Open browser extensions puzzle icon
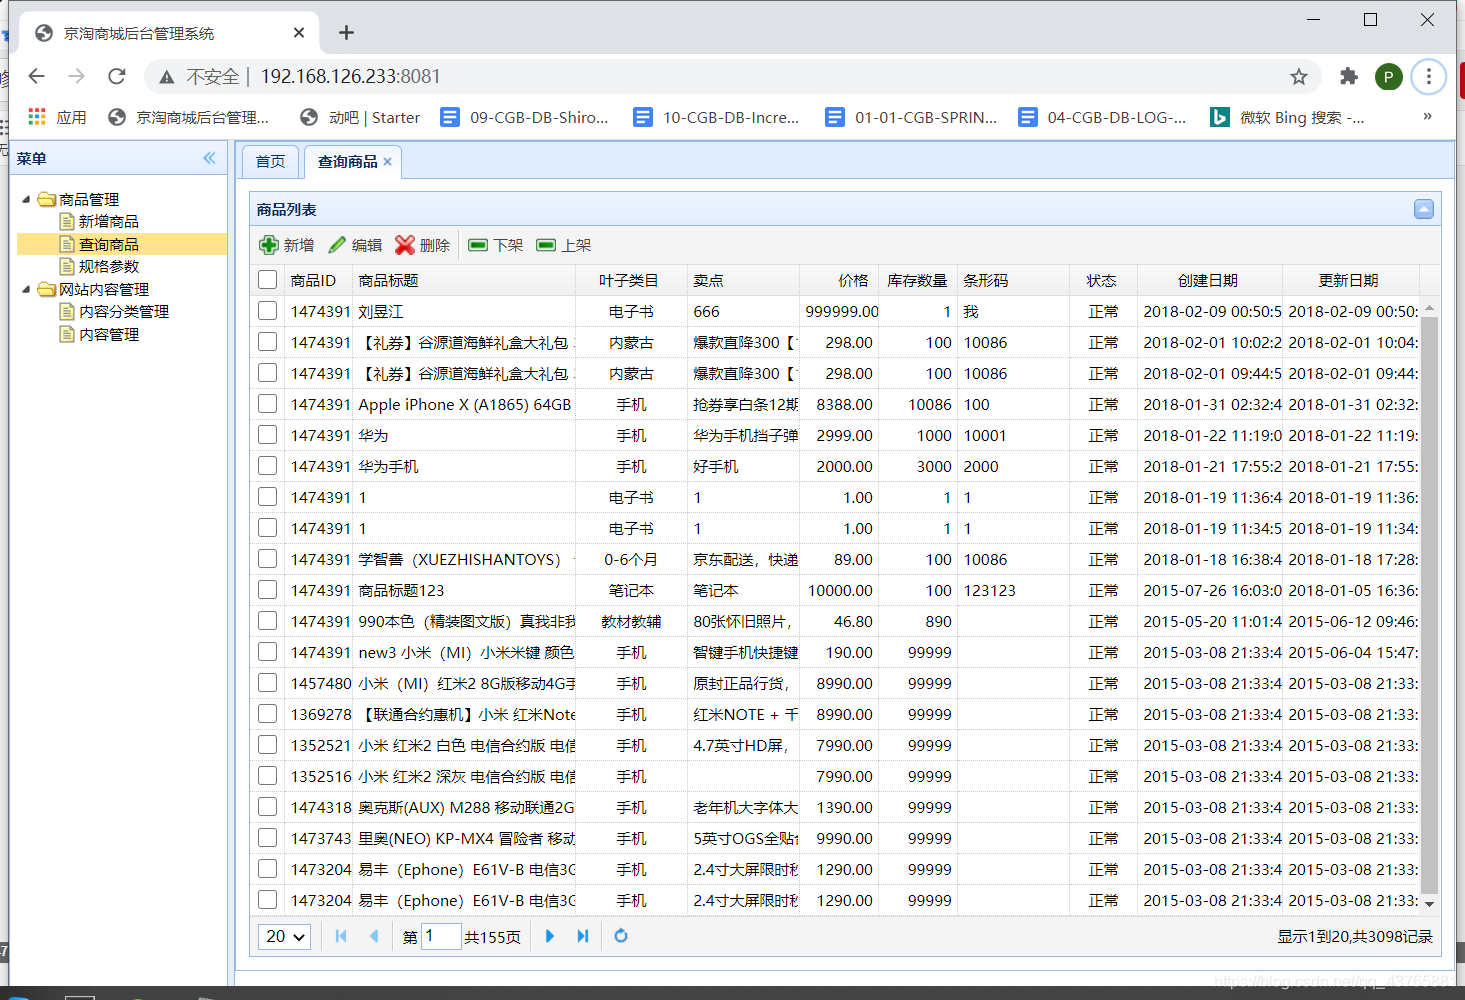1465x1000 pixels. tap(1349, 77)
